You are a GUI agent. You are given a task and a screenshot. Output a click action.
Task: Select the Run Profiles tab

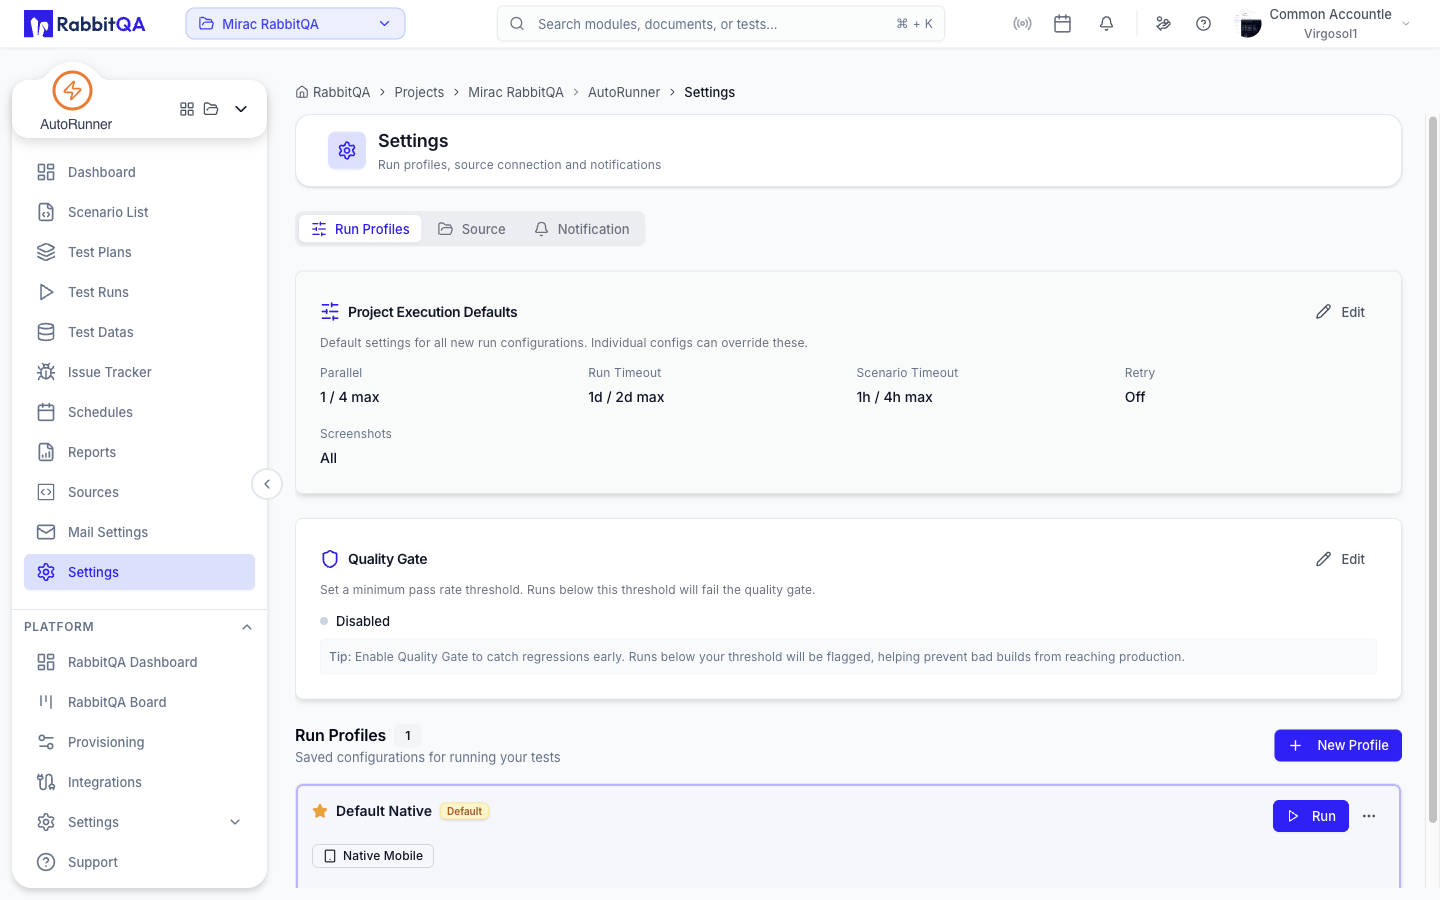click(x=360, y=229)
